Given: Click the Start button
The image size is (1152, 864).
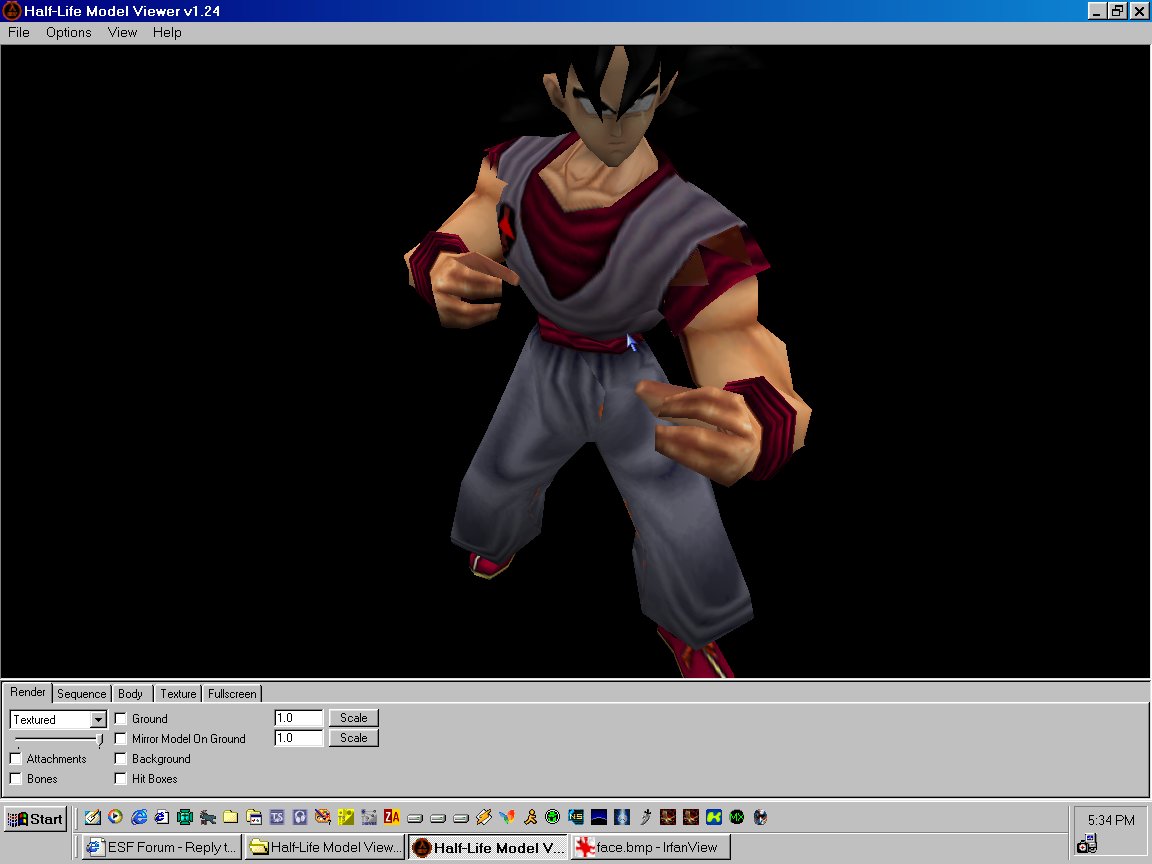Looking at the screenshot, I should tap(35, 818).
